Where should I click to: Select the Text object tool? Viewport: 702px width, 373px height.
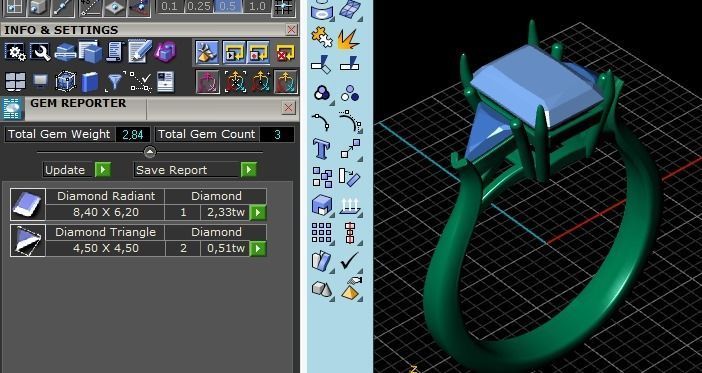point(321,148)
